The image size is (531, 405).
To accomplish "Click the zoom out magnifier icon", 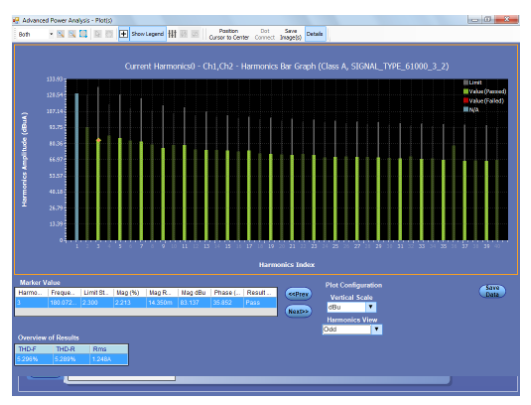I will coord(72,34).
